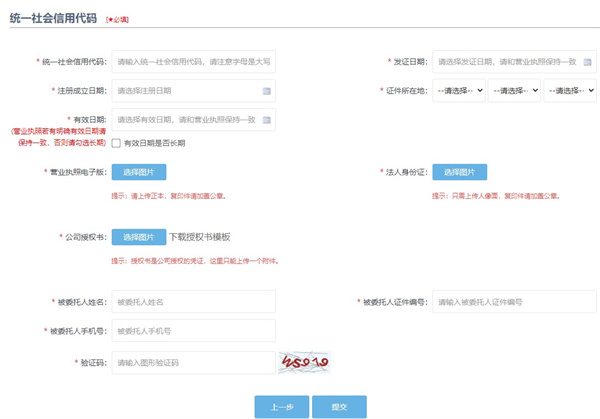Open calendar icon for 发证日期 field
600x419 pixels.
pos(587,62)
